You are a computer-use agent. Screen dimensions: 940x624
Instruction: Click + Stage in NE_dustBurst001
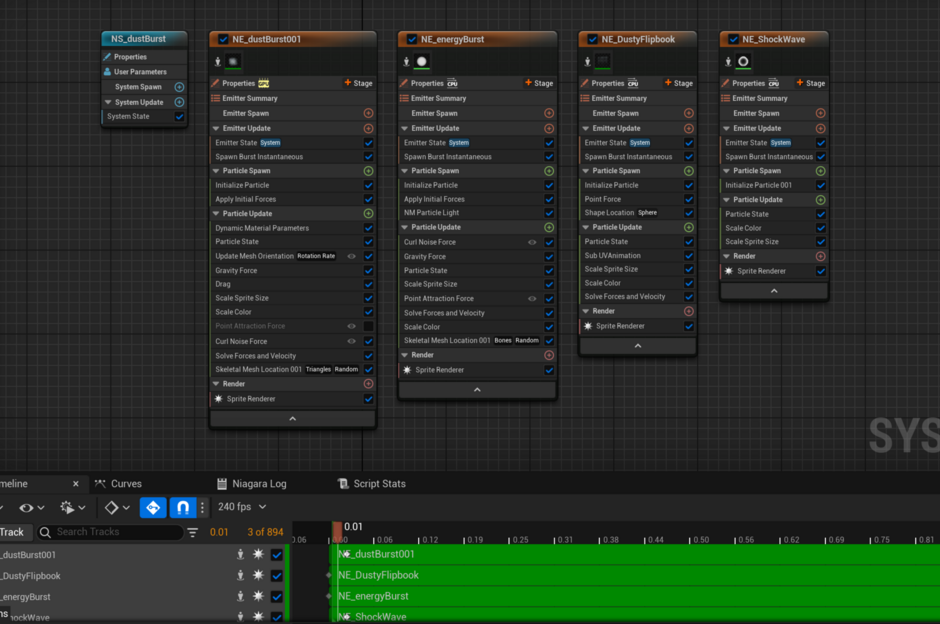point(358,83)
